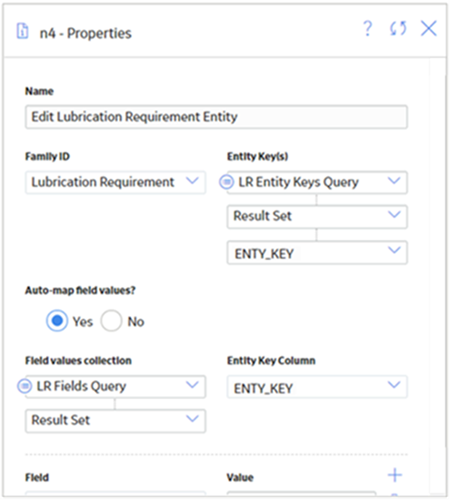Open the Result Set dropdown under Entity Key(s)
The image size is (450, 500).
pyautogui.click(x=317, y=217)
